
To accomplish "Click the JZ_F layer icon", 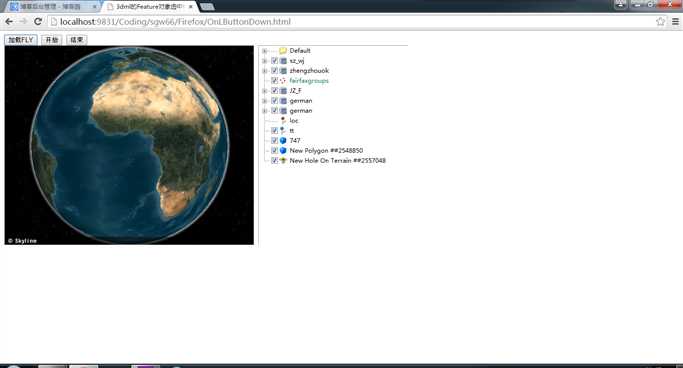I will point(283,91).
